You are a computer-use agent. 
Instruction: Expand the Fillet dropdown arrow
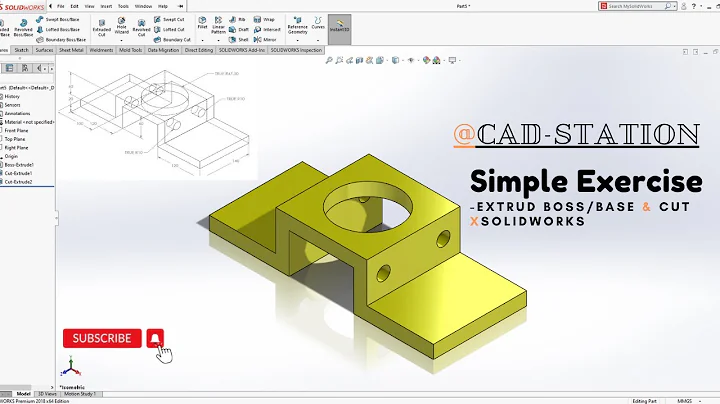[x=202, y=40]
